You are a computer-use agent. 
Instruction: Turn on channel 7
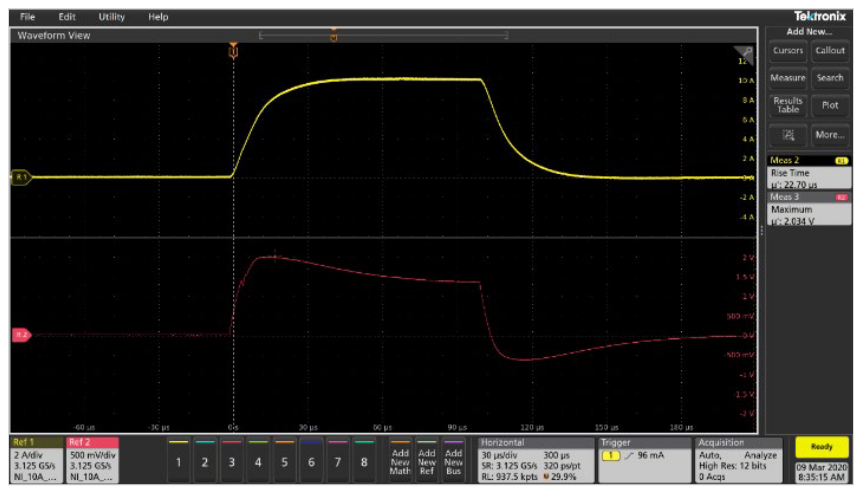338,460
